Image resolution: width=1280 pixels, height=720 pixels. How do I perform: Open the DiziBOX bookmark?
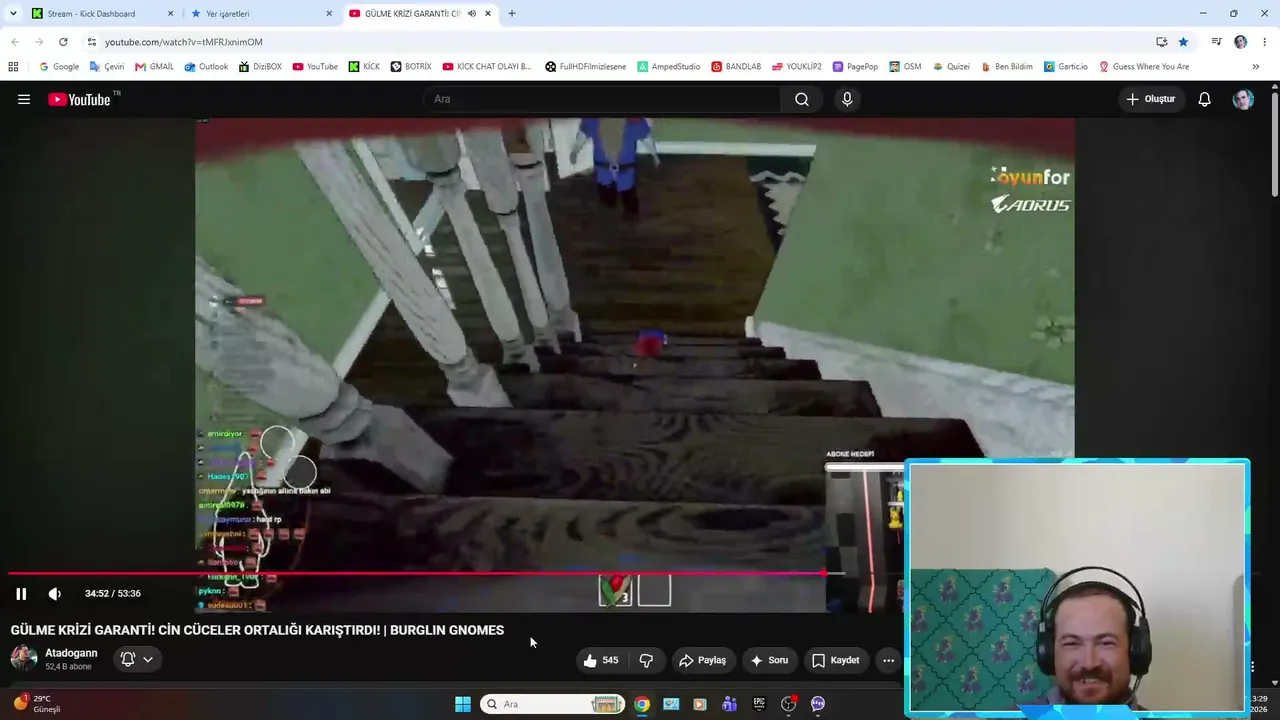tap(260, 67)
